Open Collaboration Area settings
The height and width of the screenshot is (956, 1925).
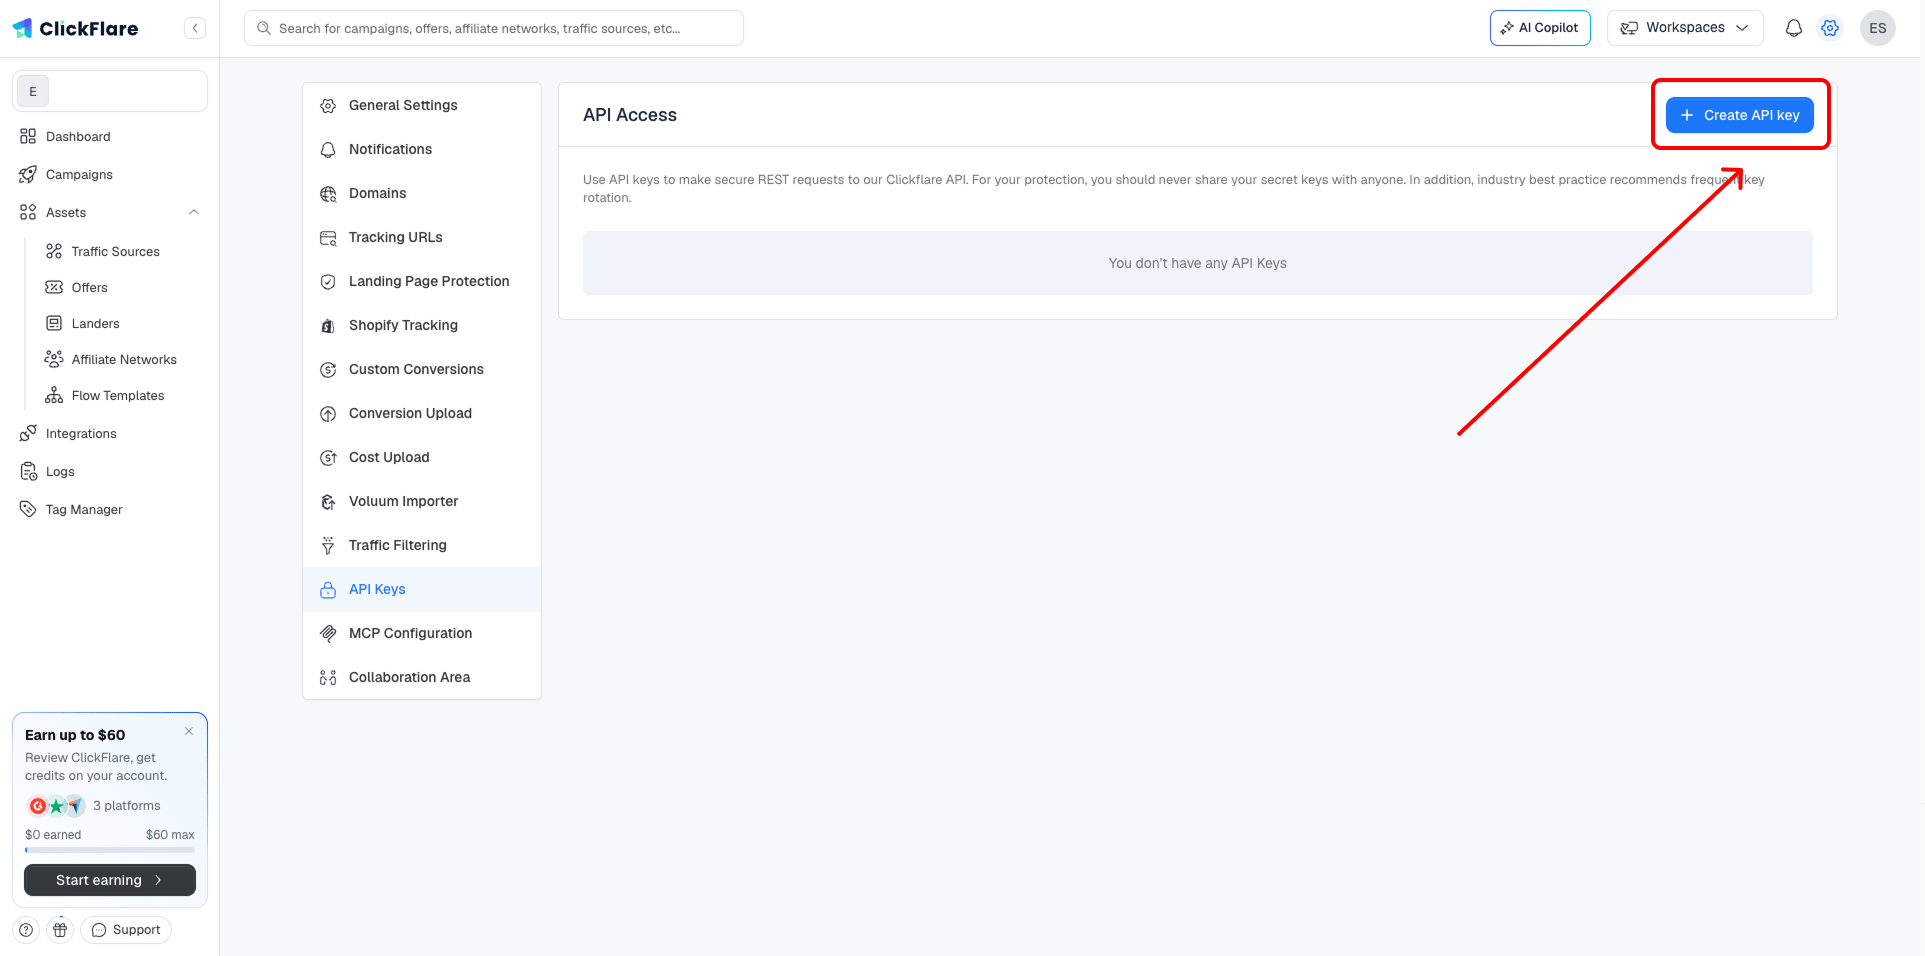pos(422,677)
